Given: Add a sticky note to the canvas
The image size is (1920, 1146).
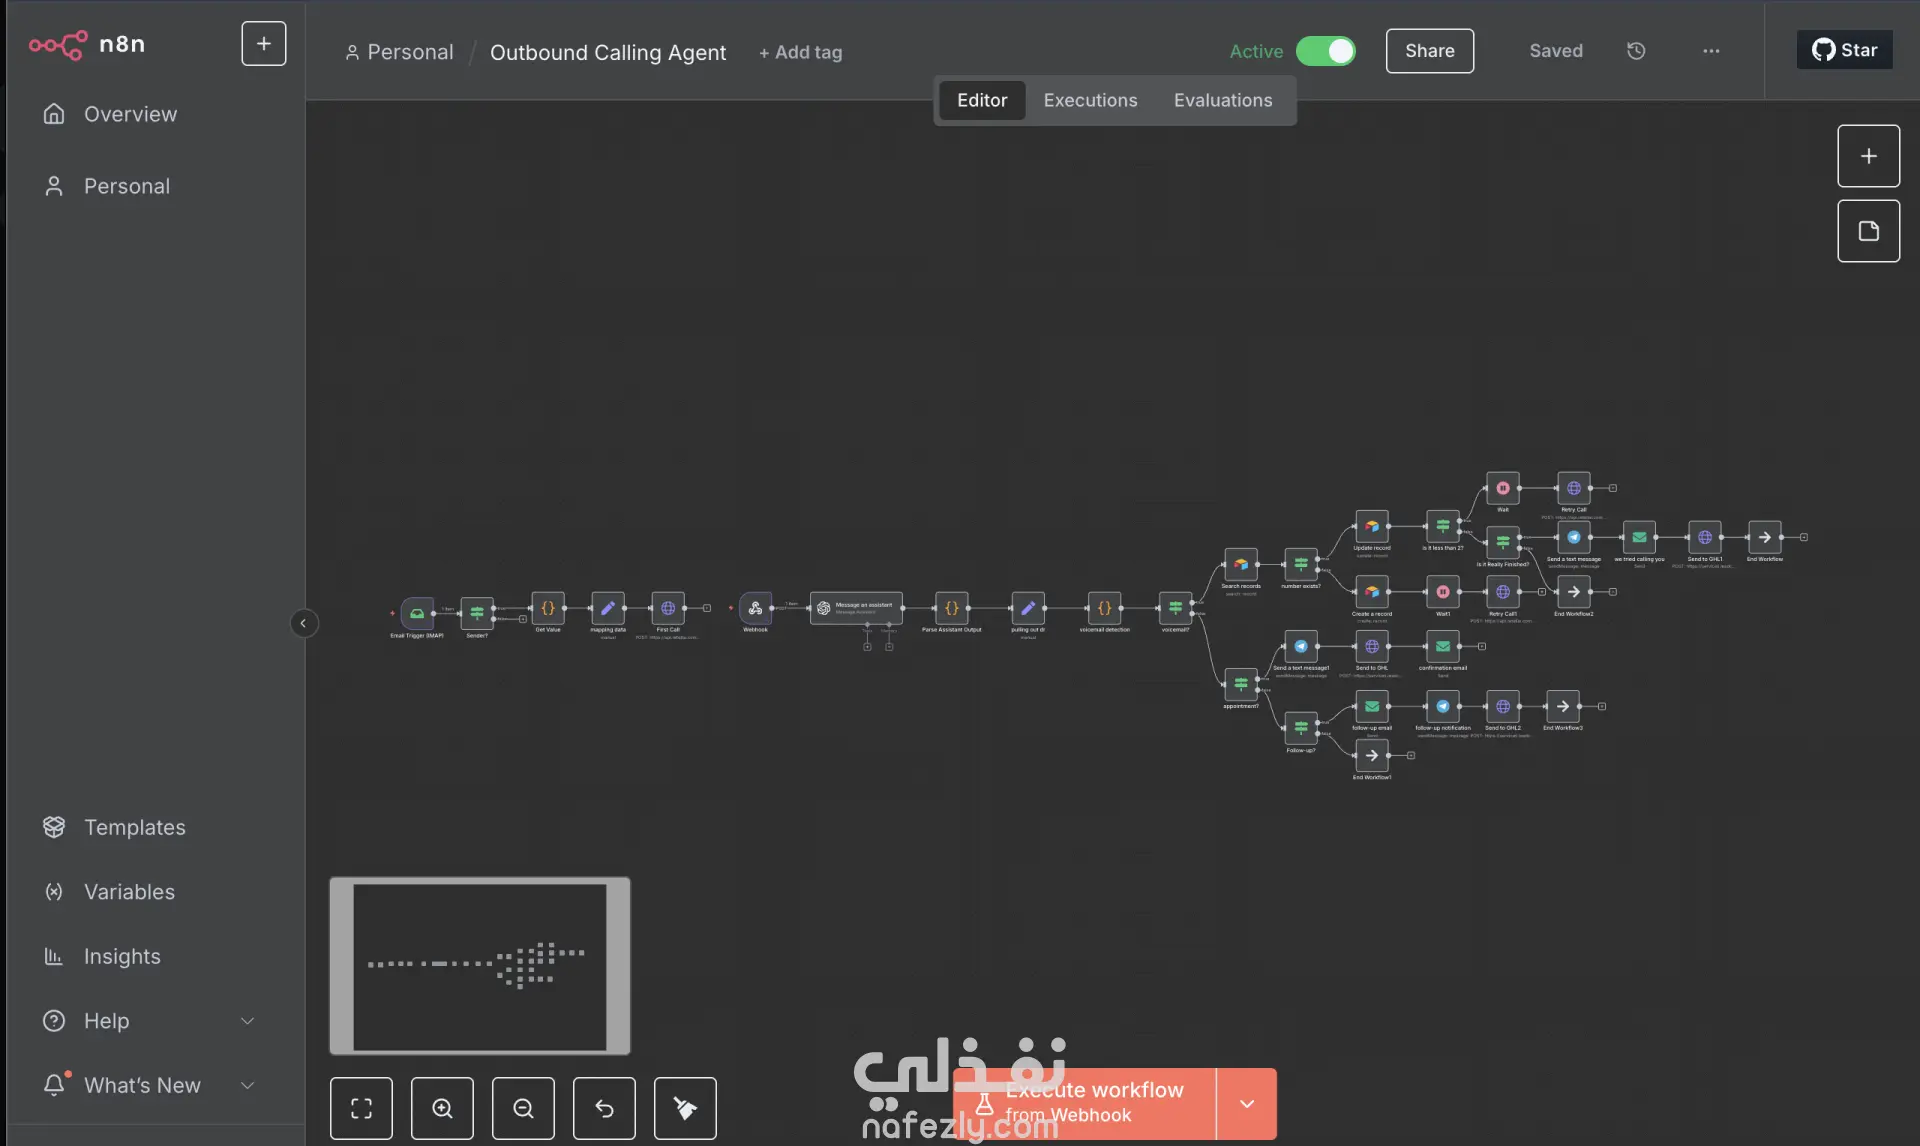Looking at the screenshot, I should (1868, 231).
